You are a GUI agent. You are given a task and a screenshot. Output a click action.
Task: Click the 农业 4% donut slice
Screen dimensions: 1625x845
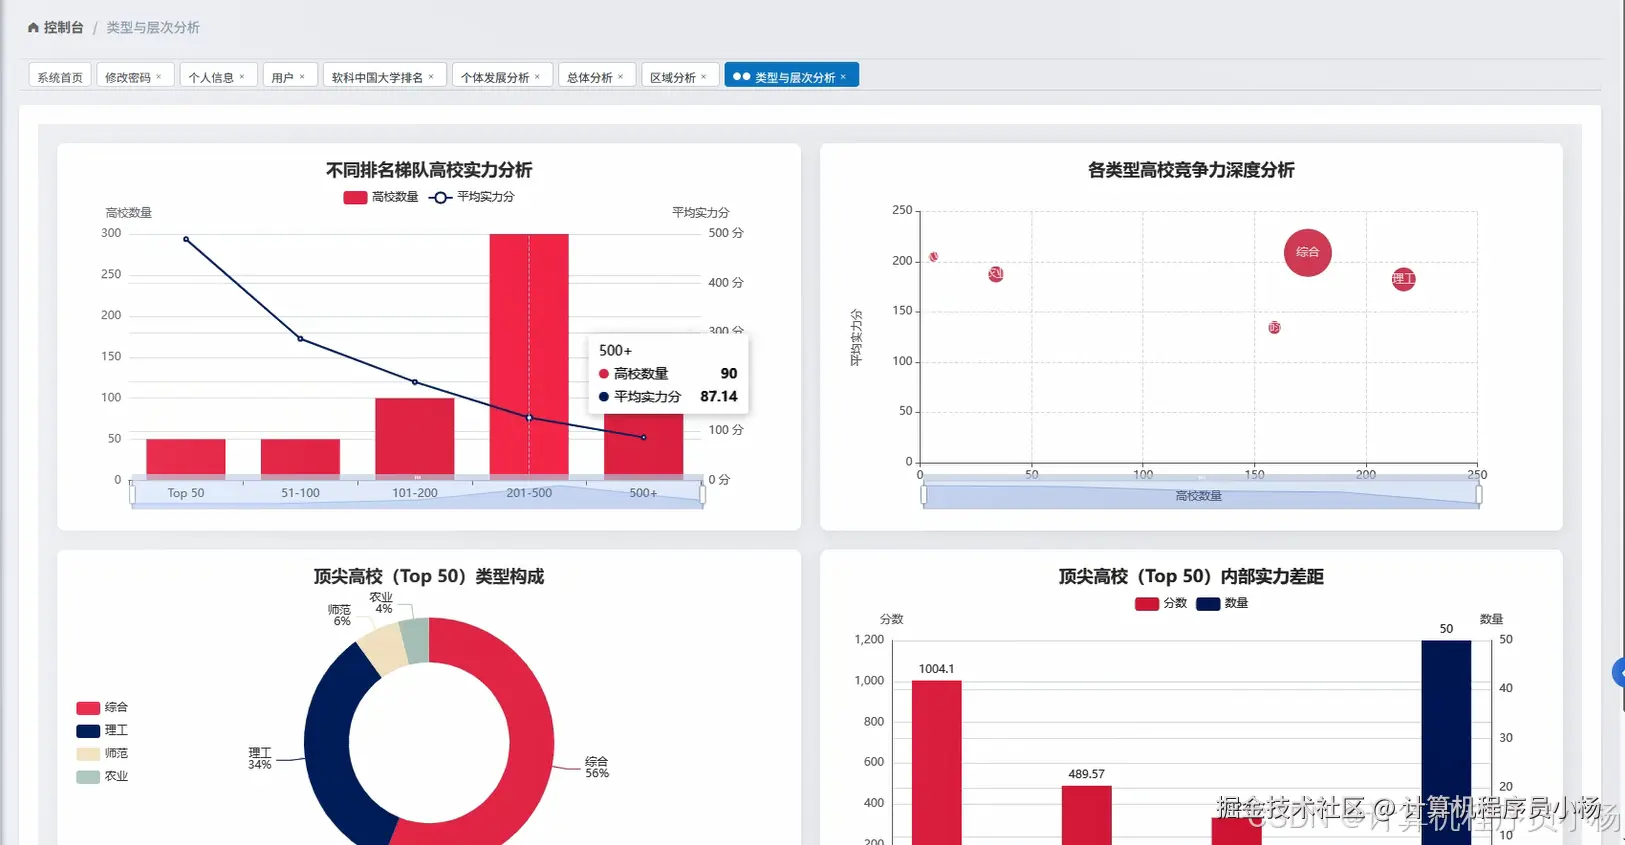pyautogui.click(x=416, y=640)
